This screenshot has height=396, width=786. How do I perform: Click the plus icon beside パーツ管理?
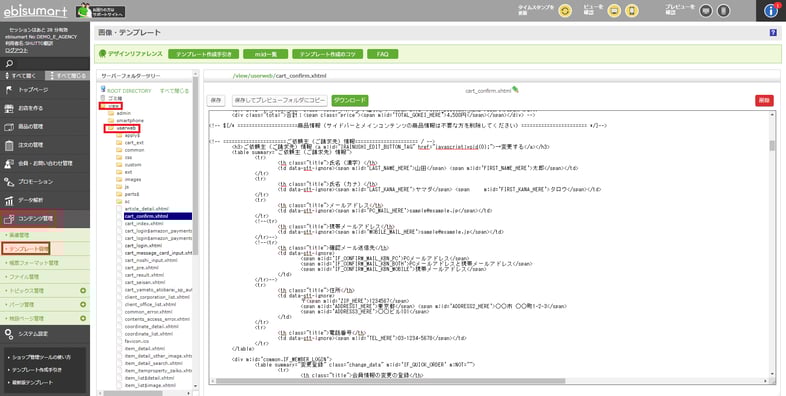click(83, 305)
